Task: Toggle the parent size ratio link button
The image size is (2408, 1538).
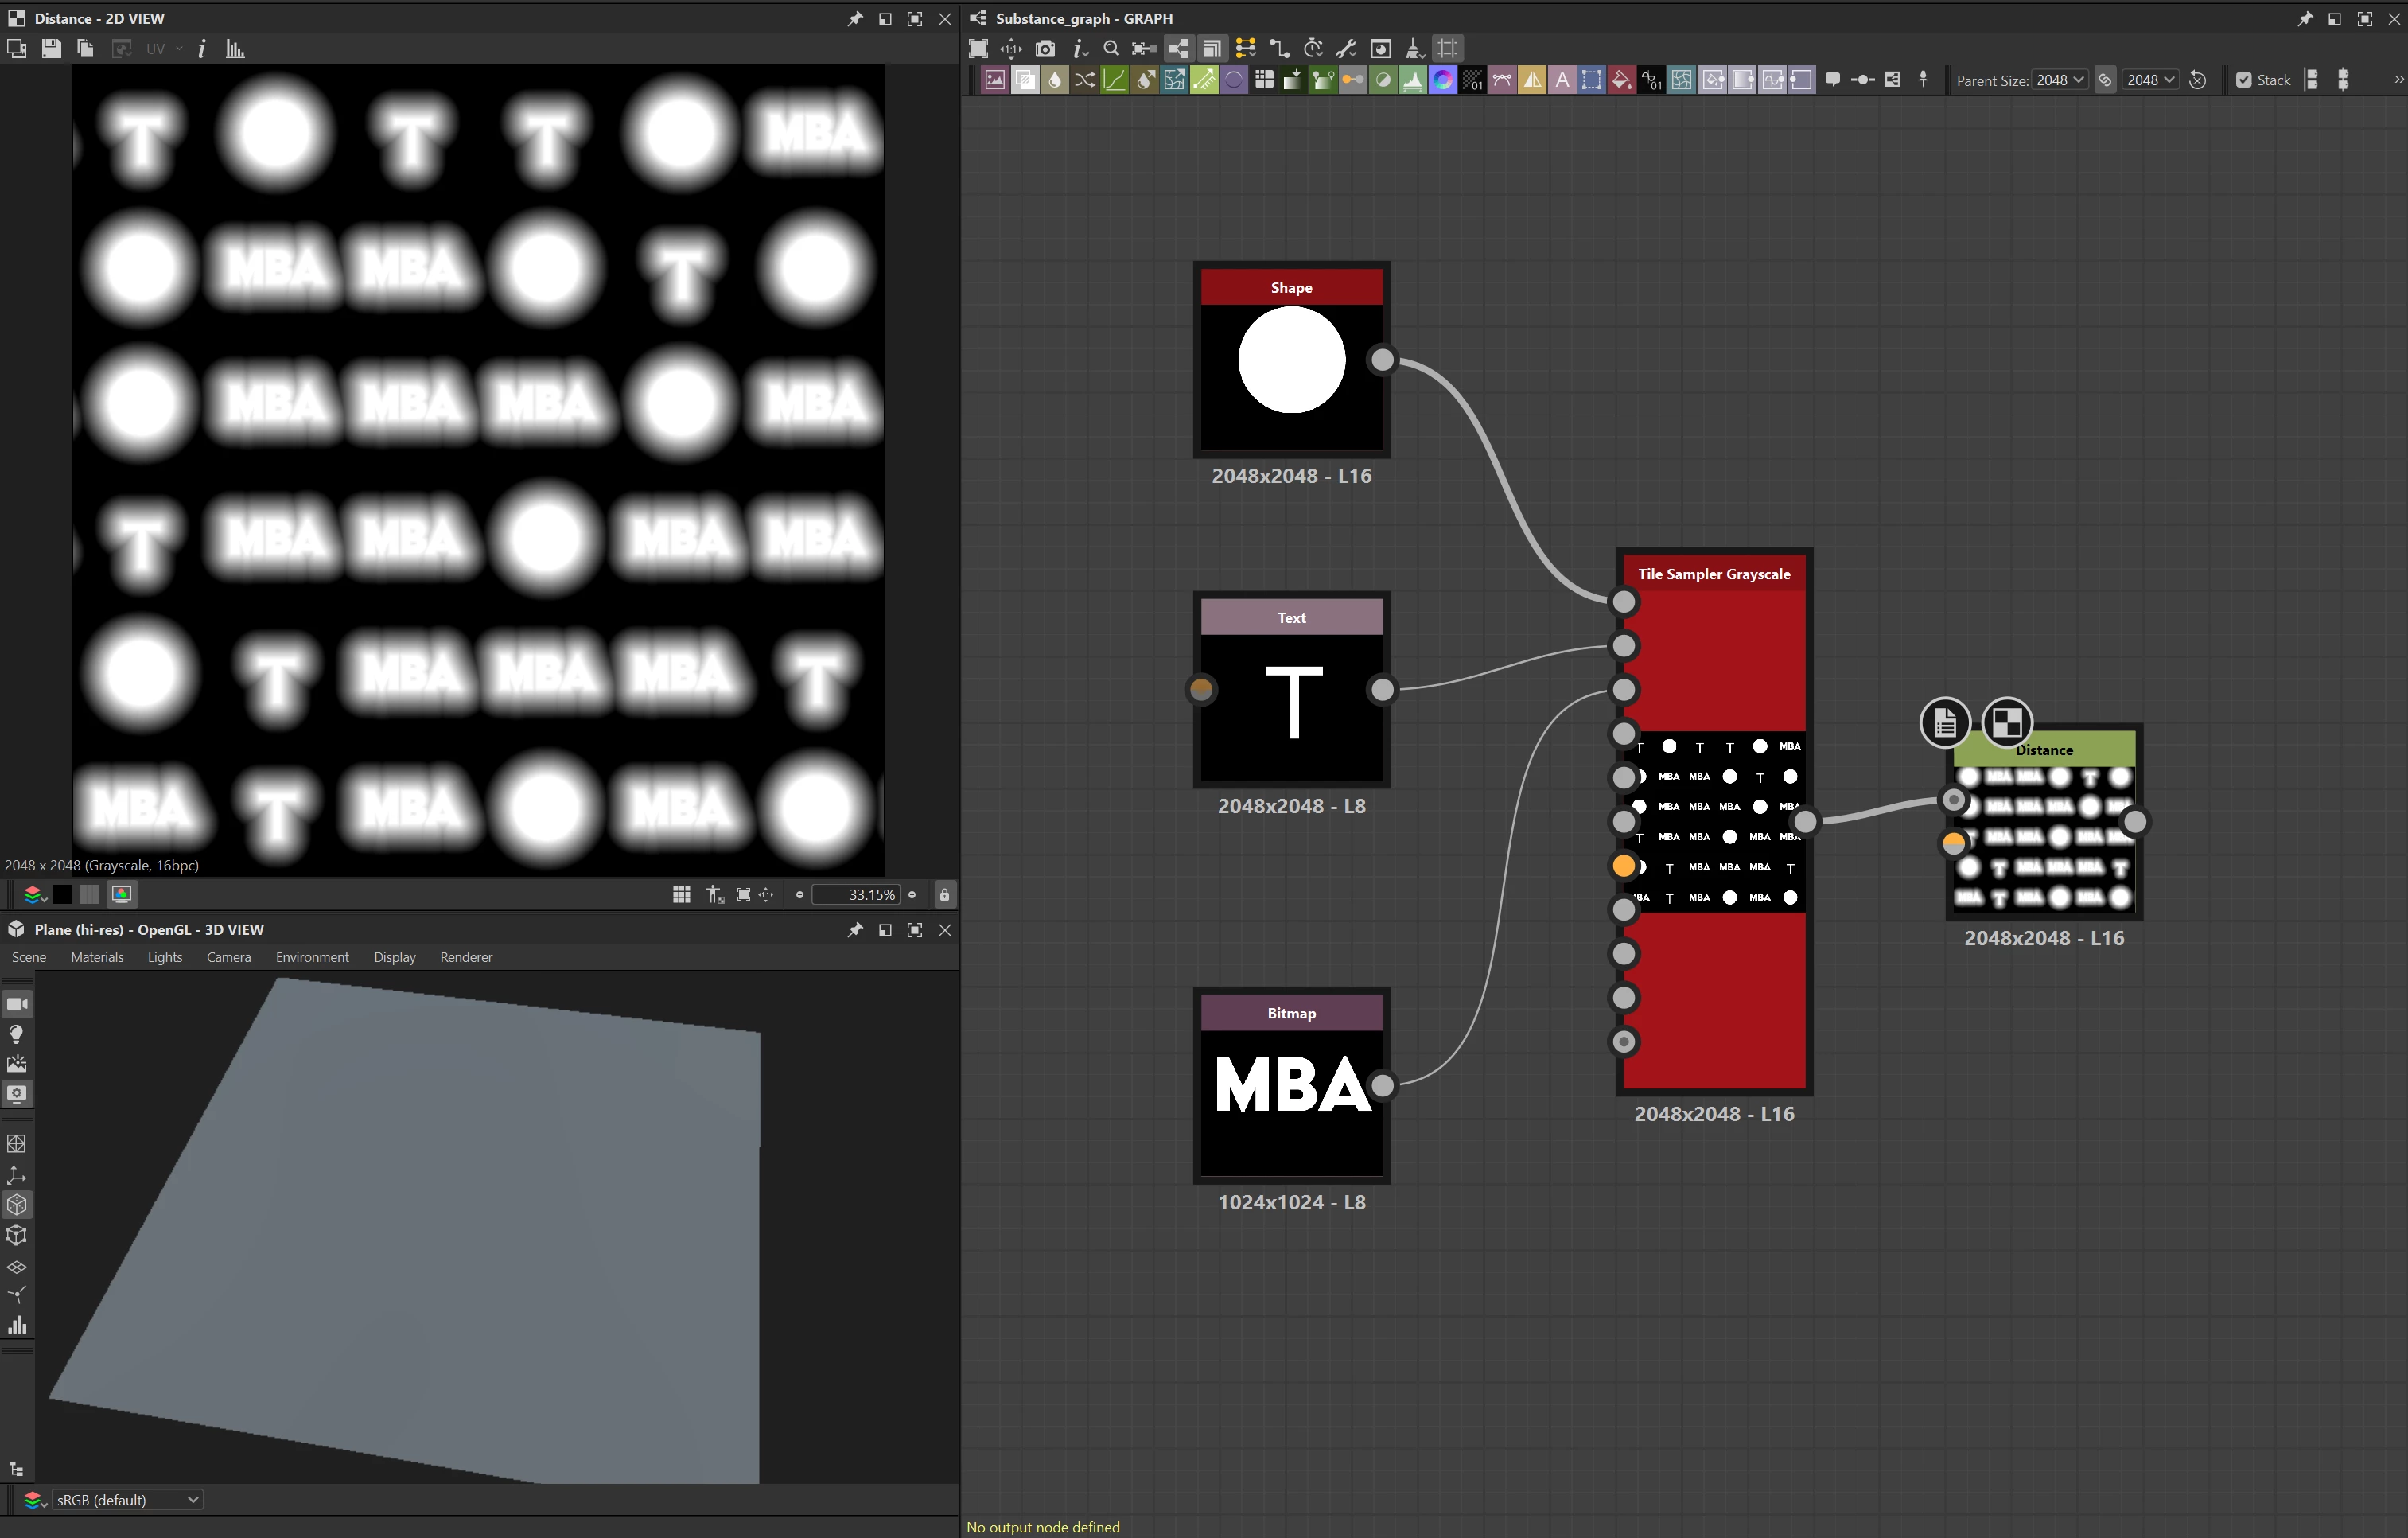Action: [2105, 80]
